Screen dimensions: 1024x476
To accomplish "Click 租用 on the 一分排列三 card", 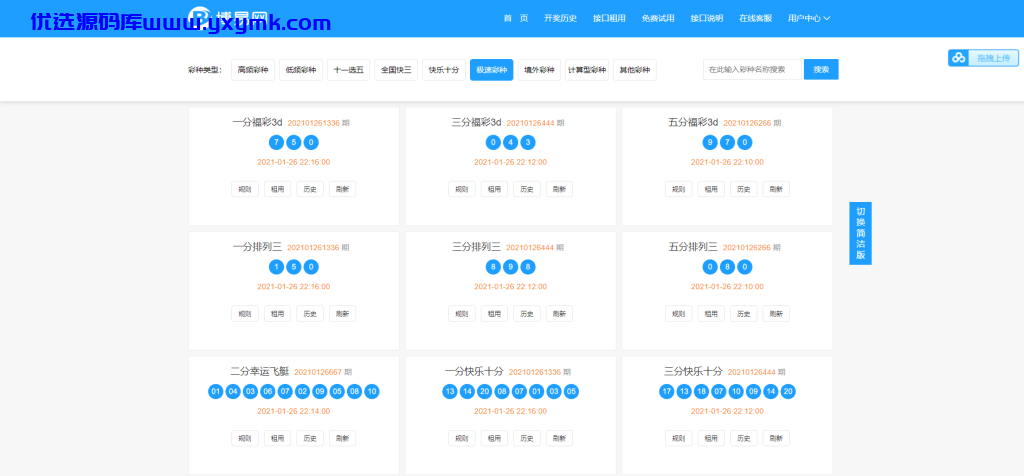I will (x=278, y=313).
